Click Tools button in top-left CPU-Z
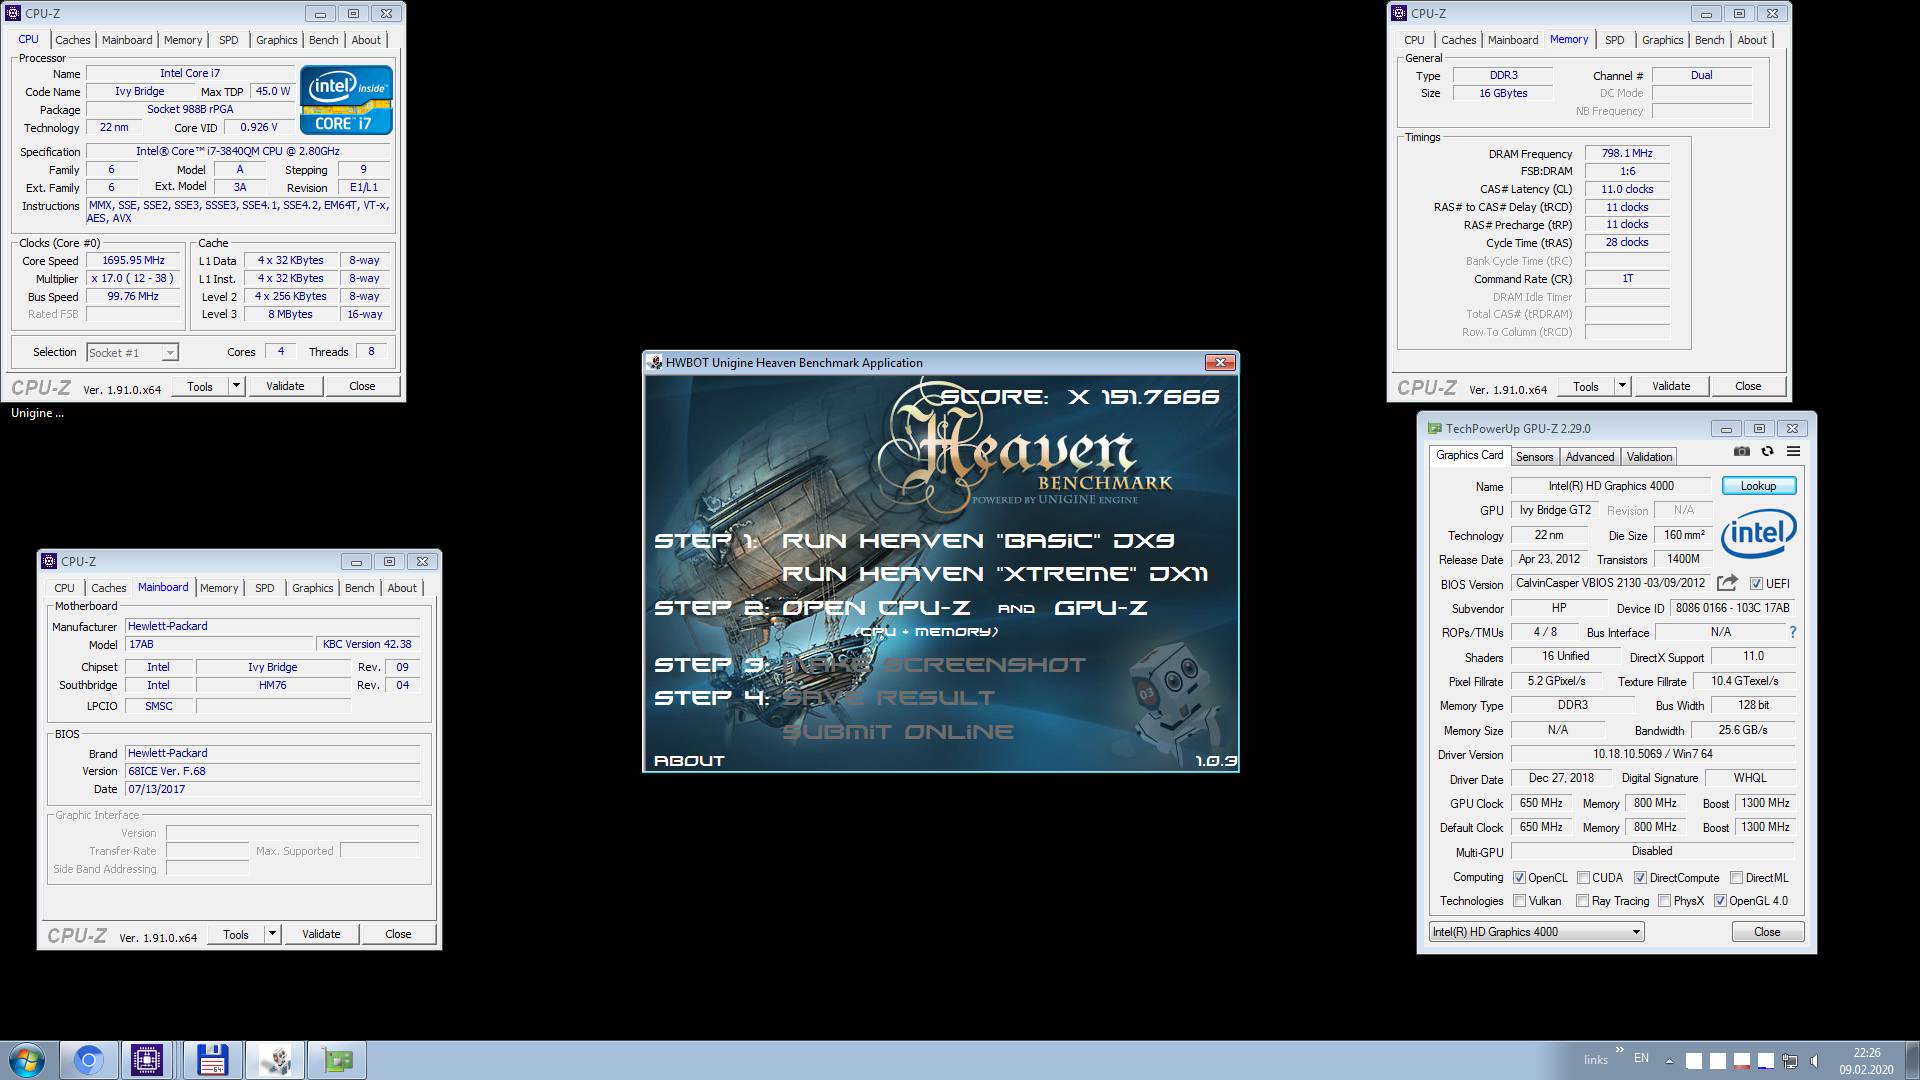 click(x=200, y=386)
